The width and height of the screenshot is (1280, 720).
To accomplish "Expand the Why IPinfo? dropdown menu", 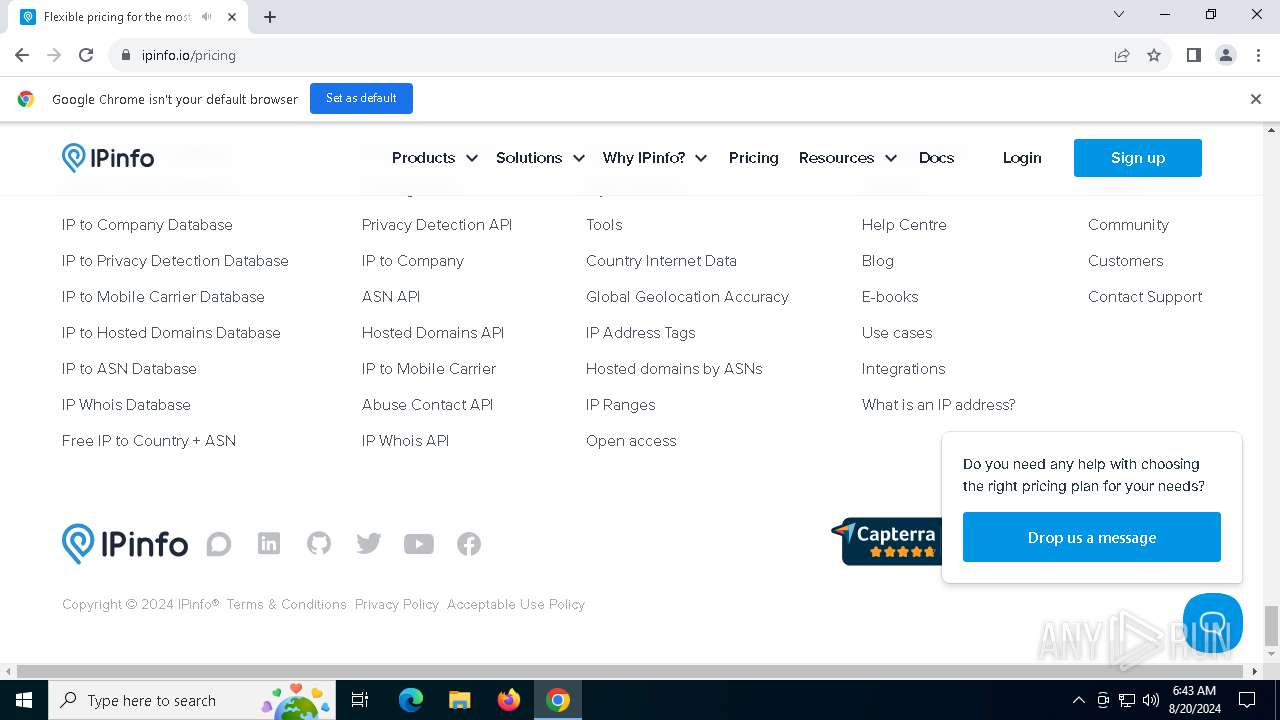I will coord(655,158).
